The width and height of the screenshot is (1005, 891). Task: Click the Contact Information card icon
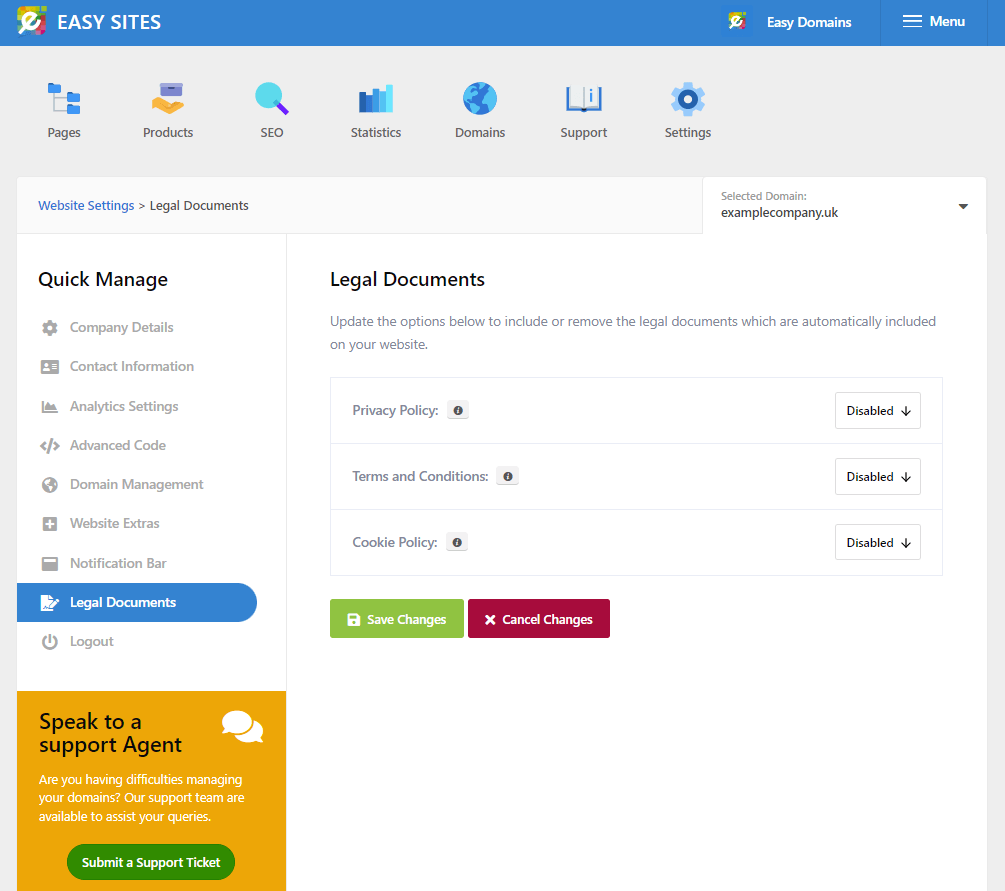50,367
